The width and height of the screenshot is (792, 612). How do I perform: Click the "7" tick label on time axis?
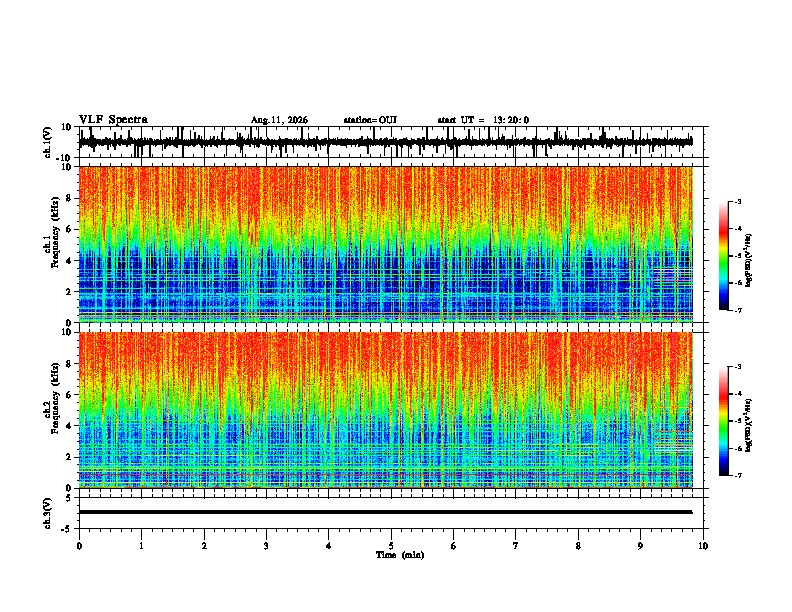[x=516, y=546]
